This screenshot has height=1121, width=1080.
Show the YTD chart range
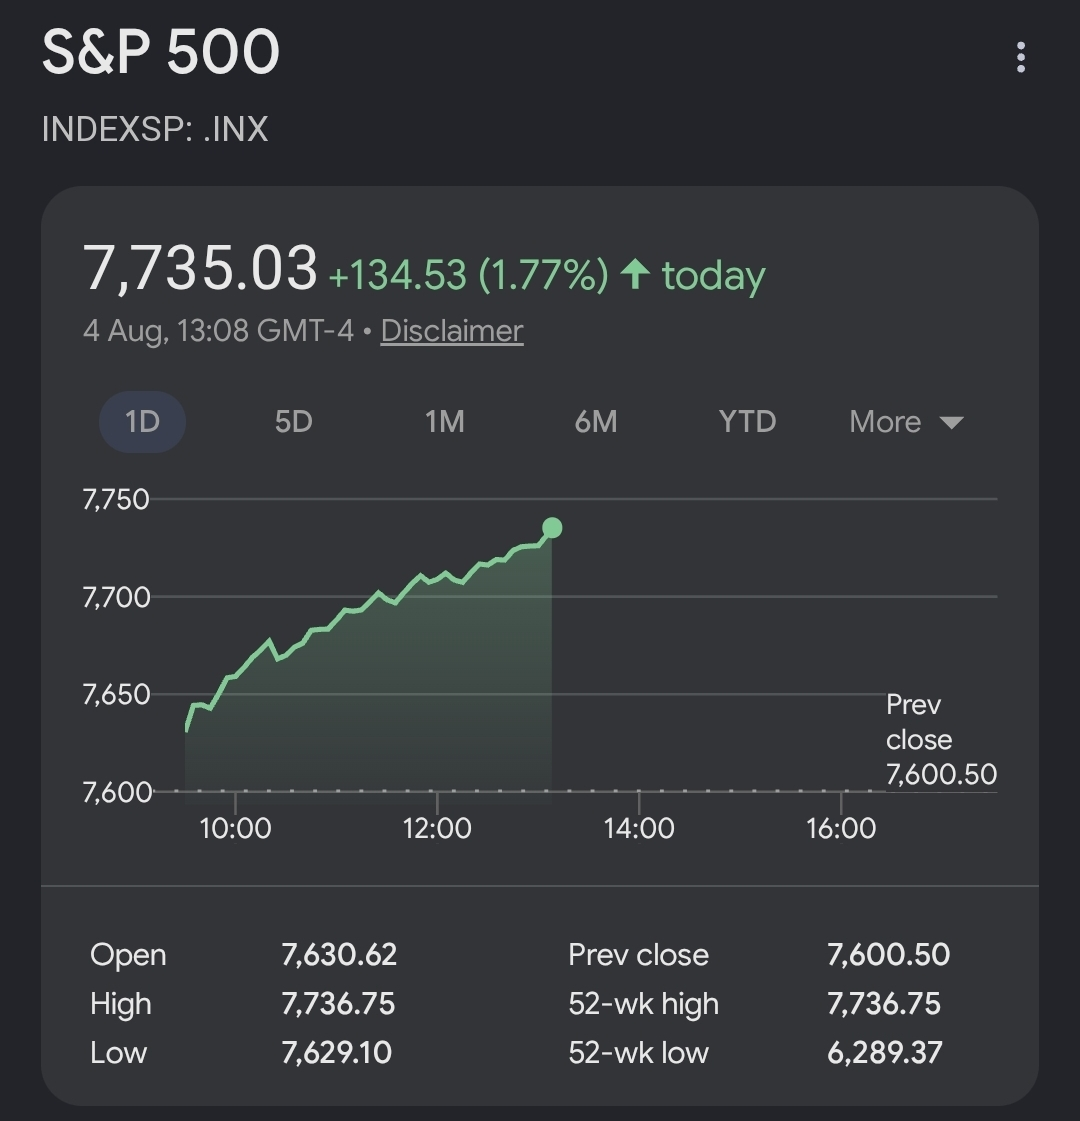[x=748, y=422]
